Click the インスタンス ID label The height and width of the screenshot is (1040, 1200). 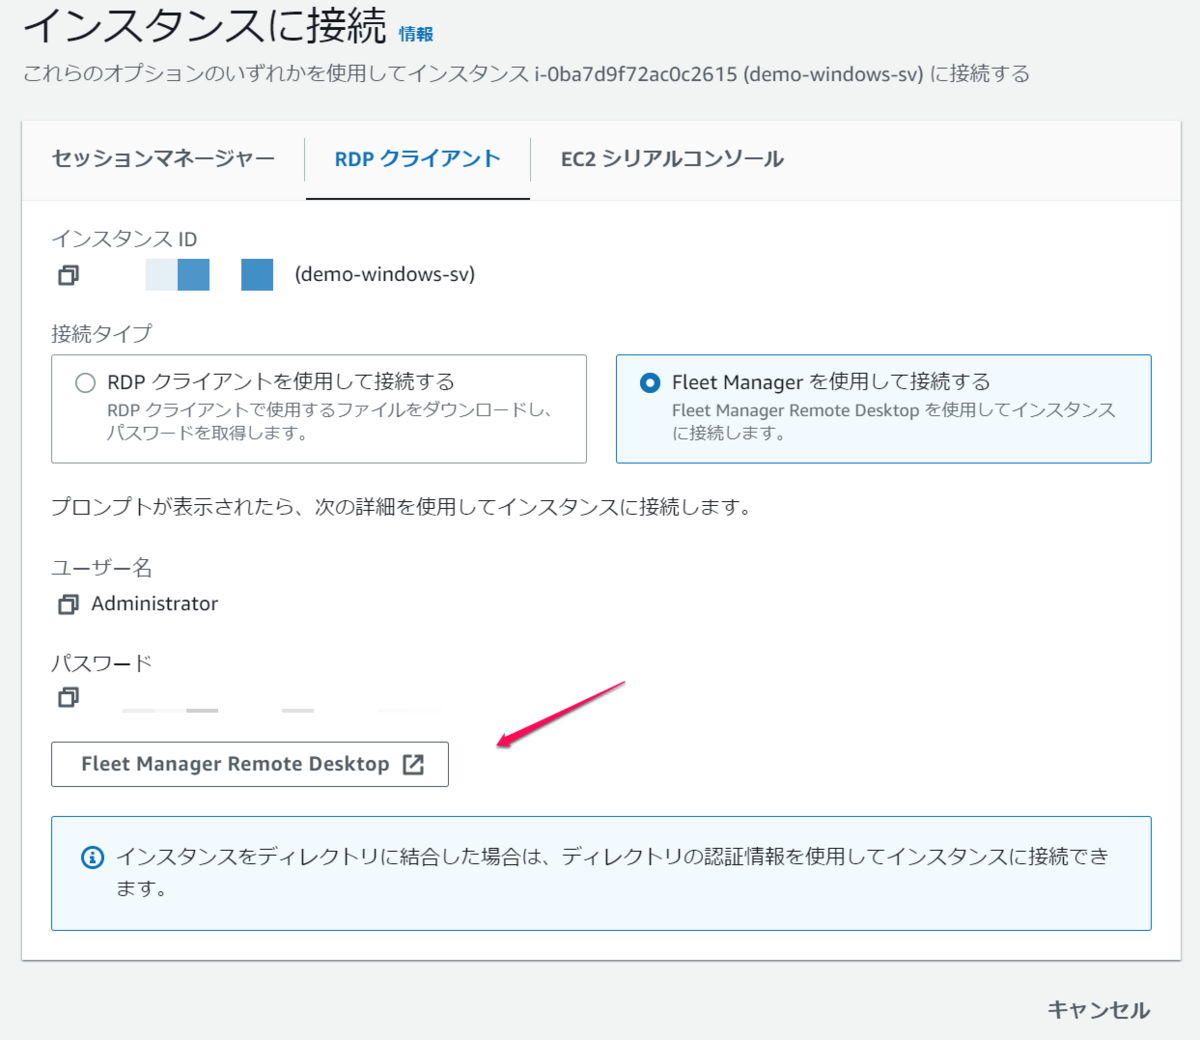125,239
